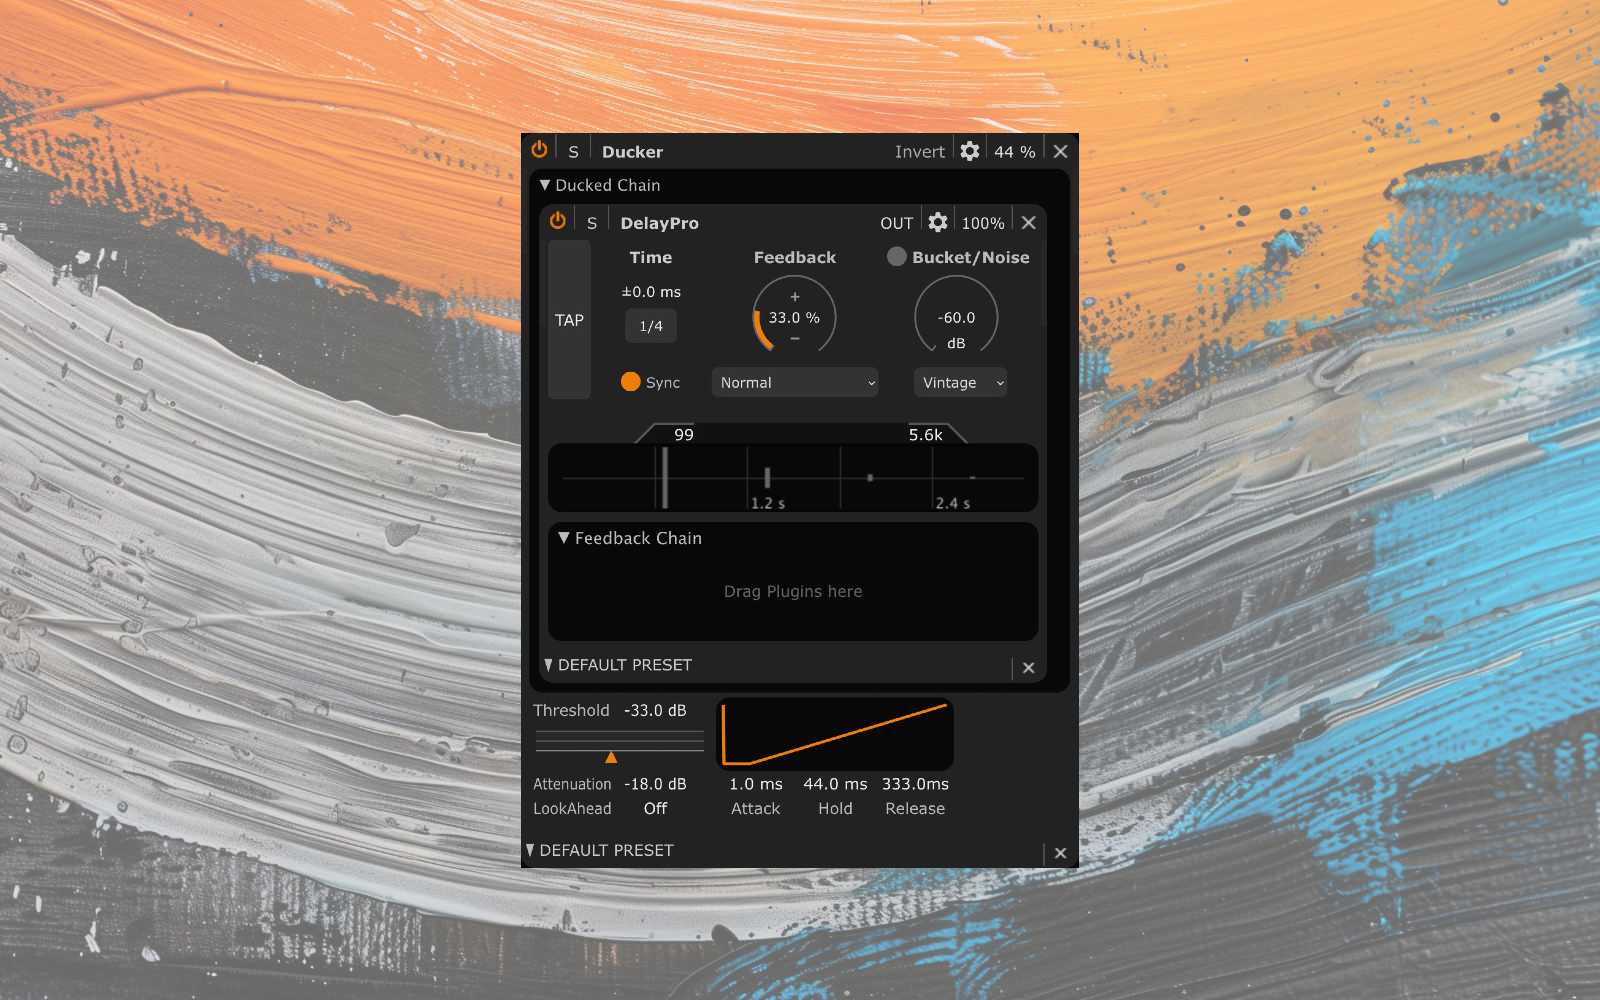Click the ducking envelope graph
The image size is (1600, 1000).
pyautogui.click(x=835, y=734)
